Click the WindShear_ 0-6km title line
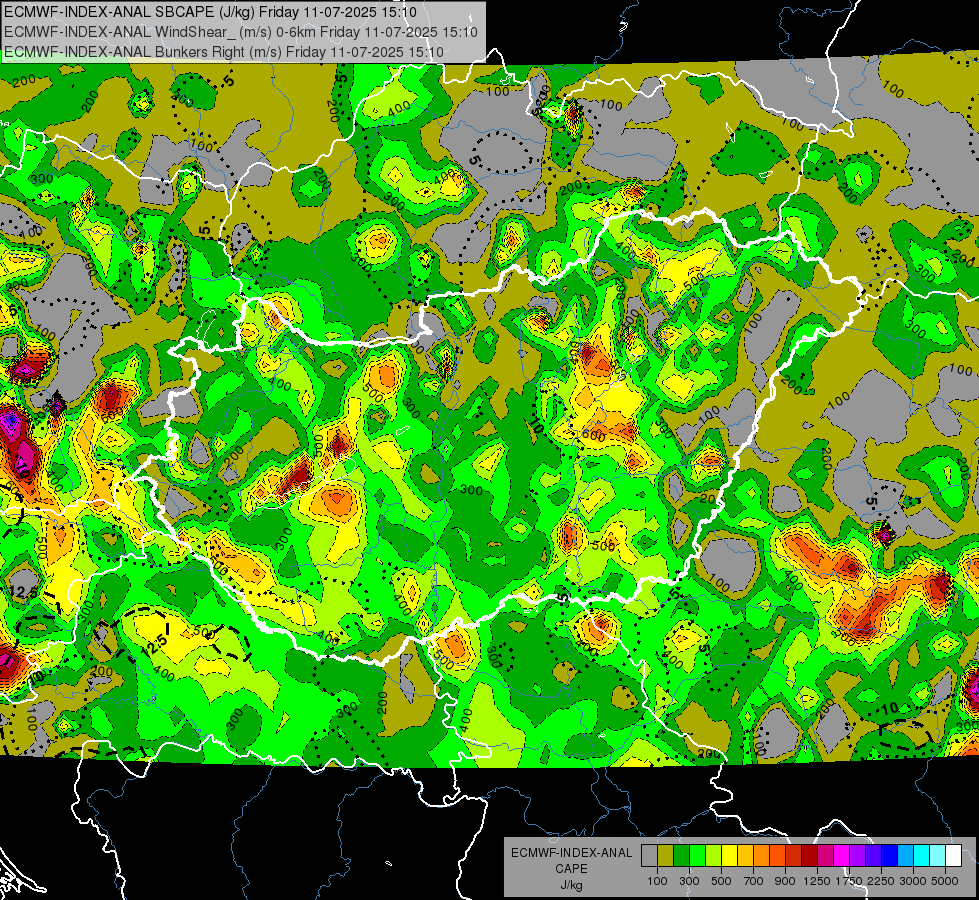 pyautogui.click(x=240, y=32)
